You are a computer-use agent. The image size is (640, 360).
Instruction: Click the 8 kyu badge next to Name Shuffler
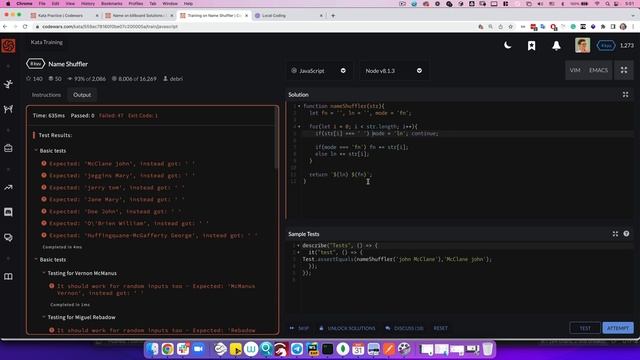(36, 64)
